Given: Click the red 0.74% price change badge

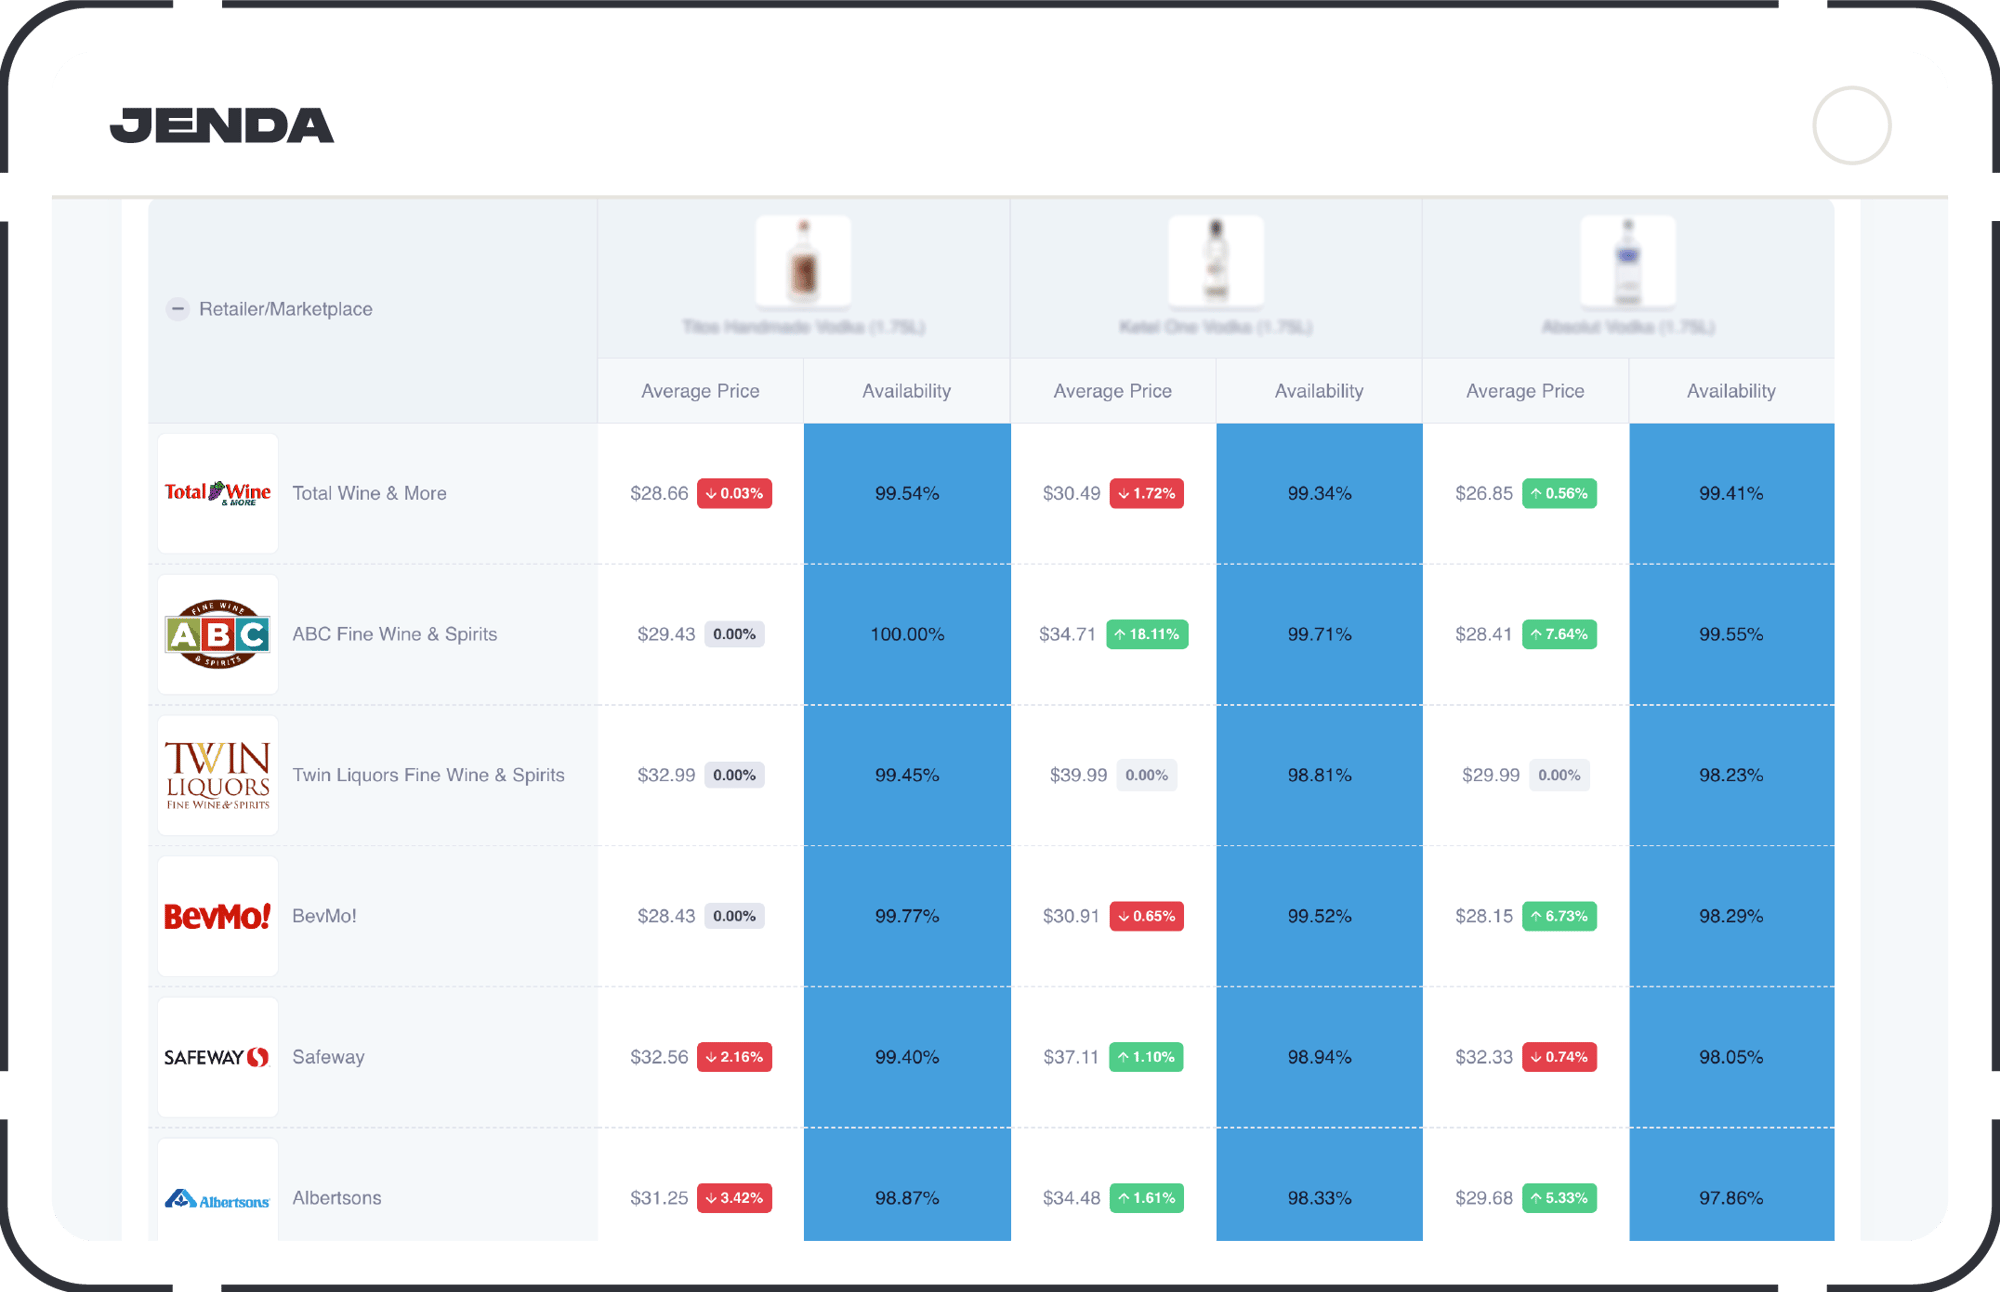Looking at the screenshot, I should [x=1559, y=1057].
